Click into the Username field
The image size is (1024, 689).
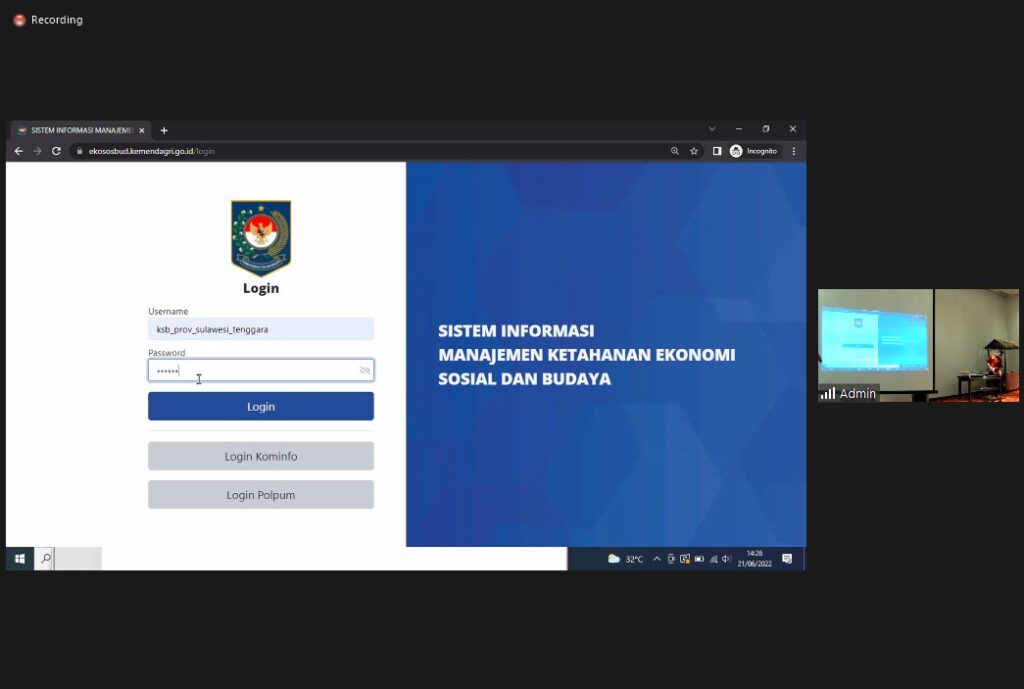click(261, 329)
